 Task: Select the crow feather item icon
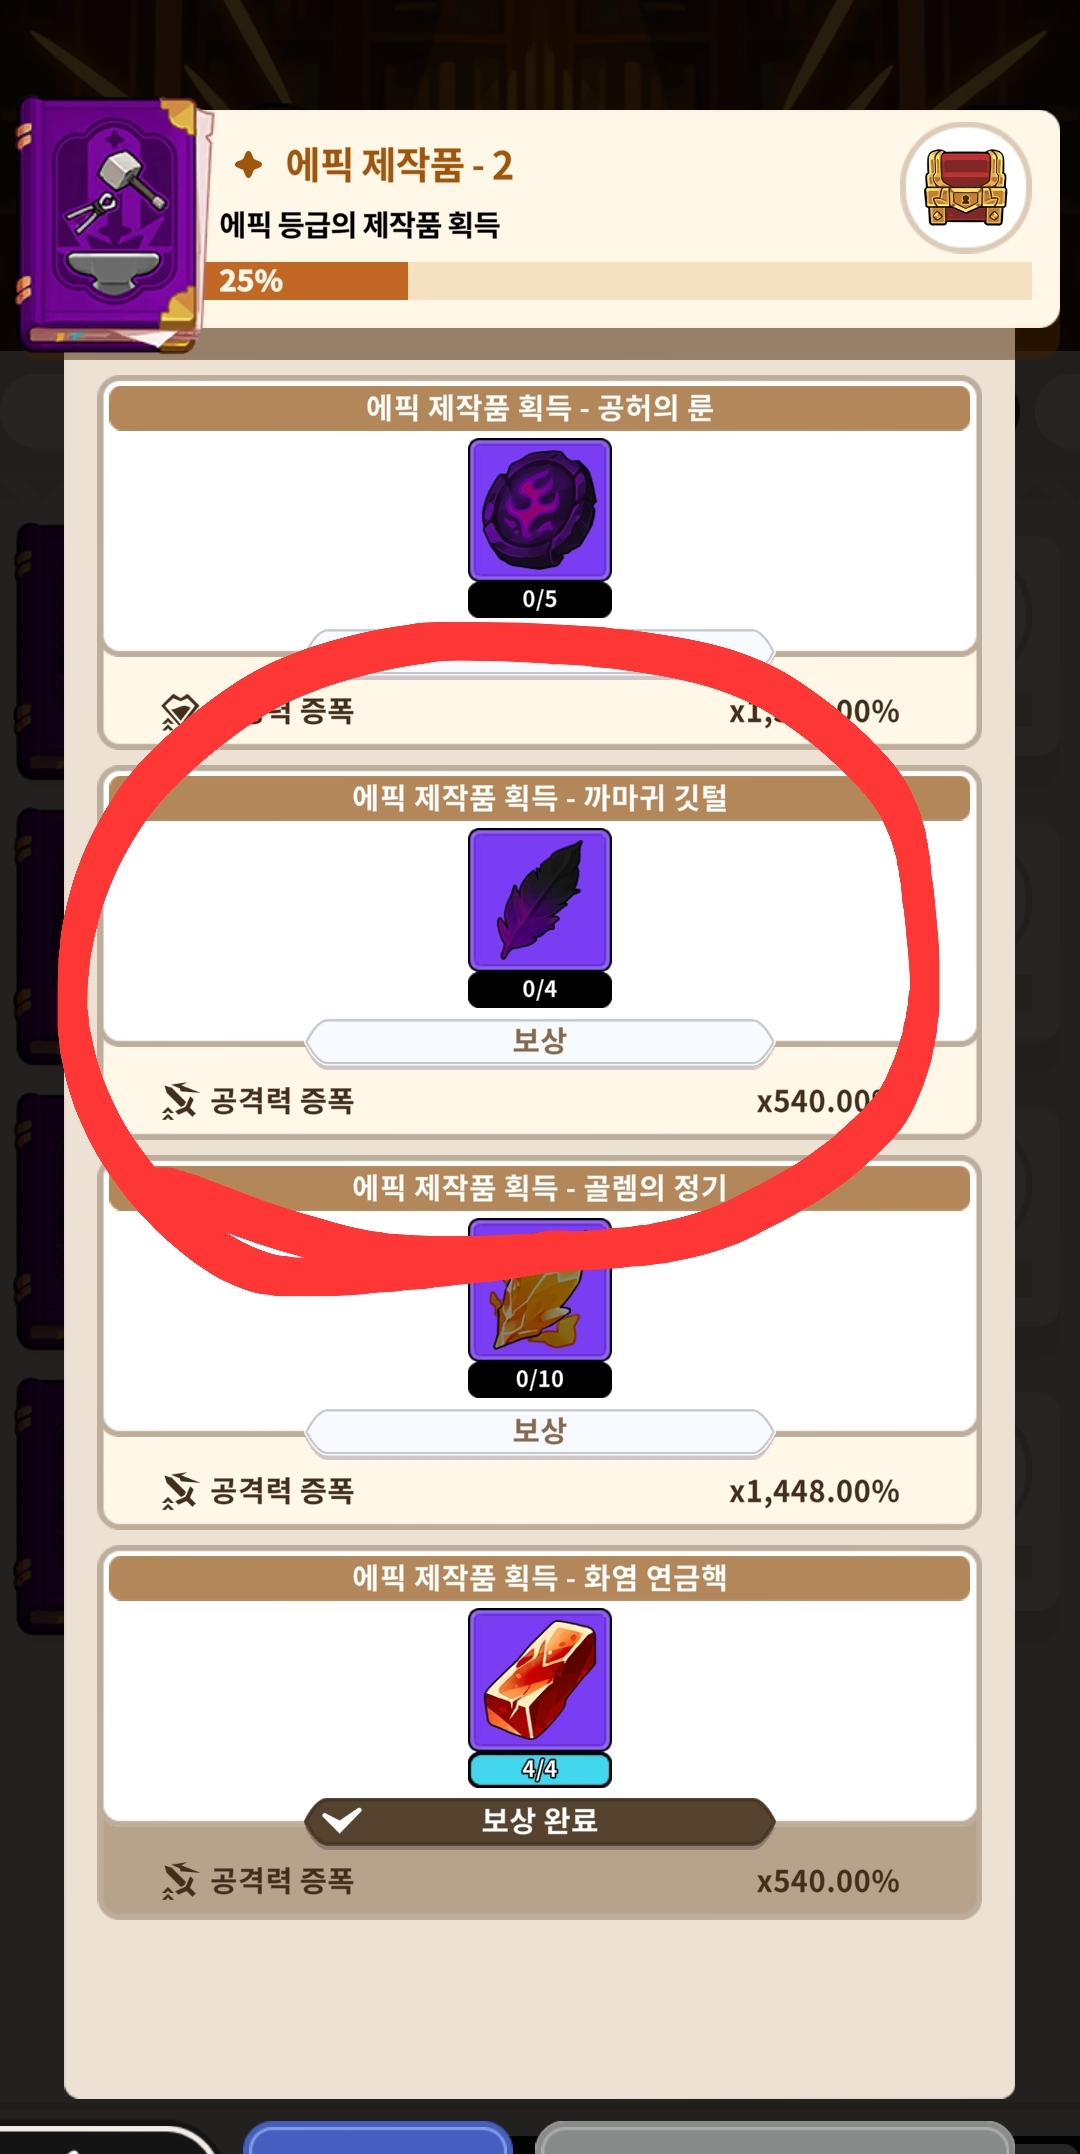(540, 899)
